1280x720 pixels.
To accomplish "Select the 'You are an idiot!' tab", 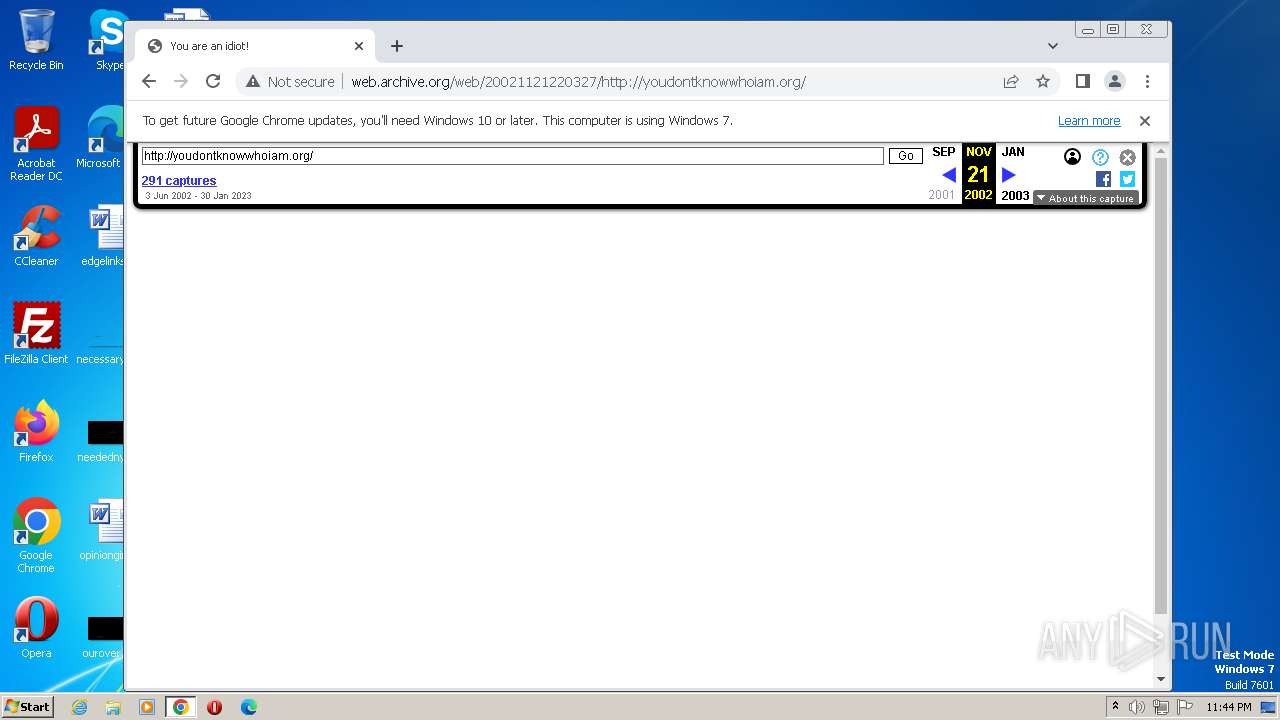I will (x=255, y=46).
